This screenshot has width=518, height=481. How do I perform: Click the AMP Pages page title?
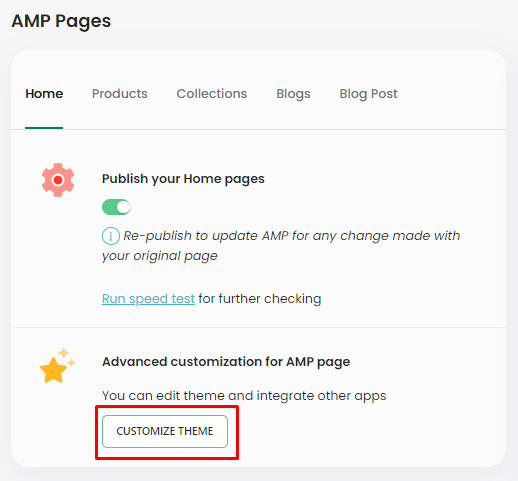pos(61,21)
